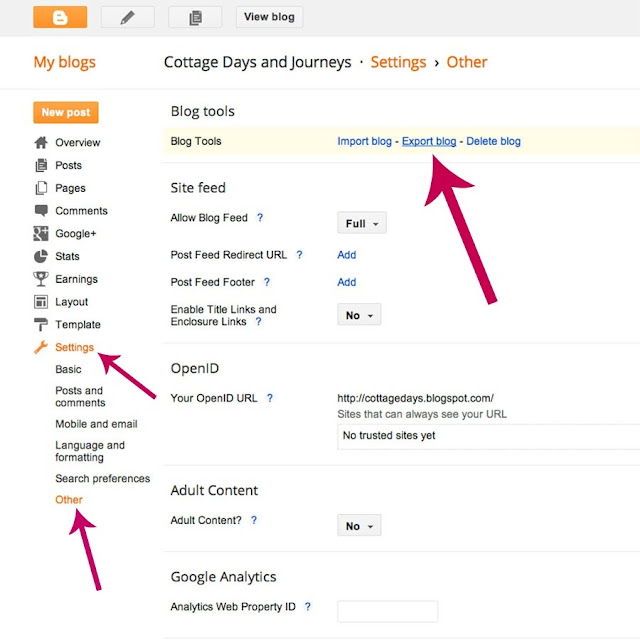Image resolution: width=640 pixels, height=640 pixels.
Task: Click the Import blog link
Action: pos(364,141)
